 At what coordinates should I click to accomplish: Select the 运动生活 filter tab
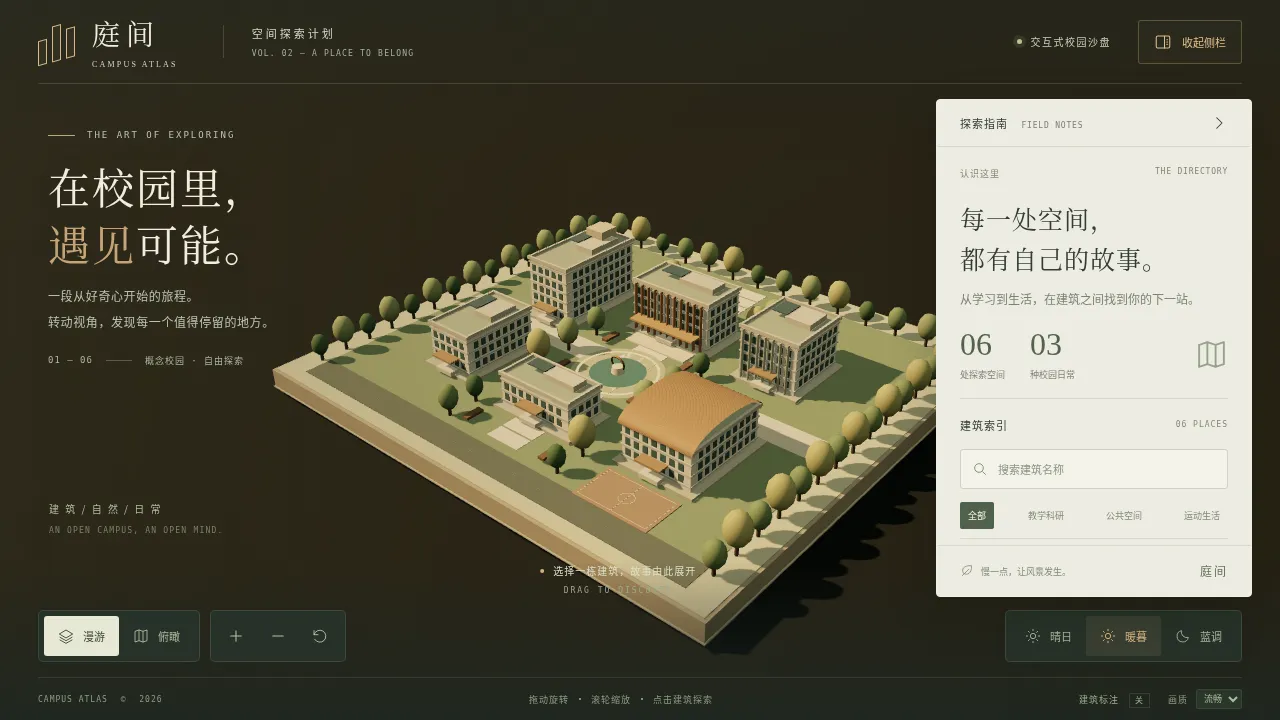coord(1202,515)
